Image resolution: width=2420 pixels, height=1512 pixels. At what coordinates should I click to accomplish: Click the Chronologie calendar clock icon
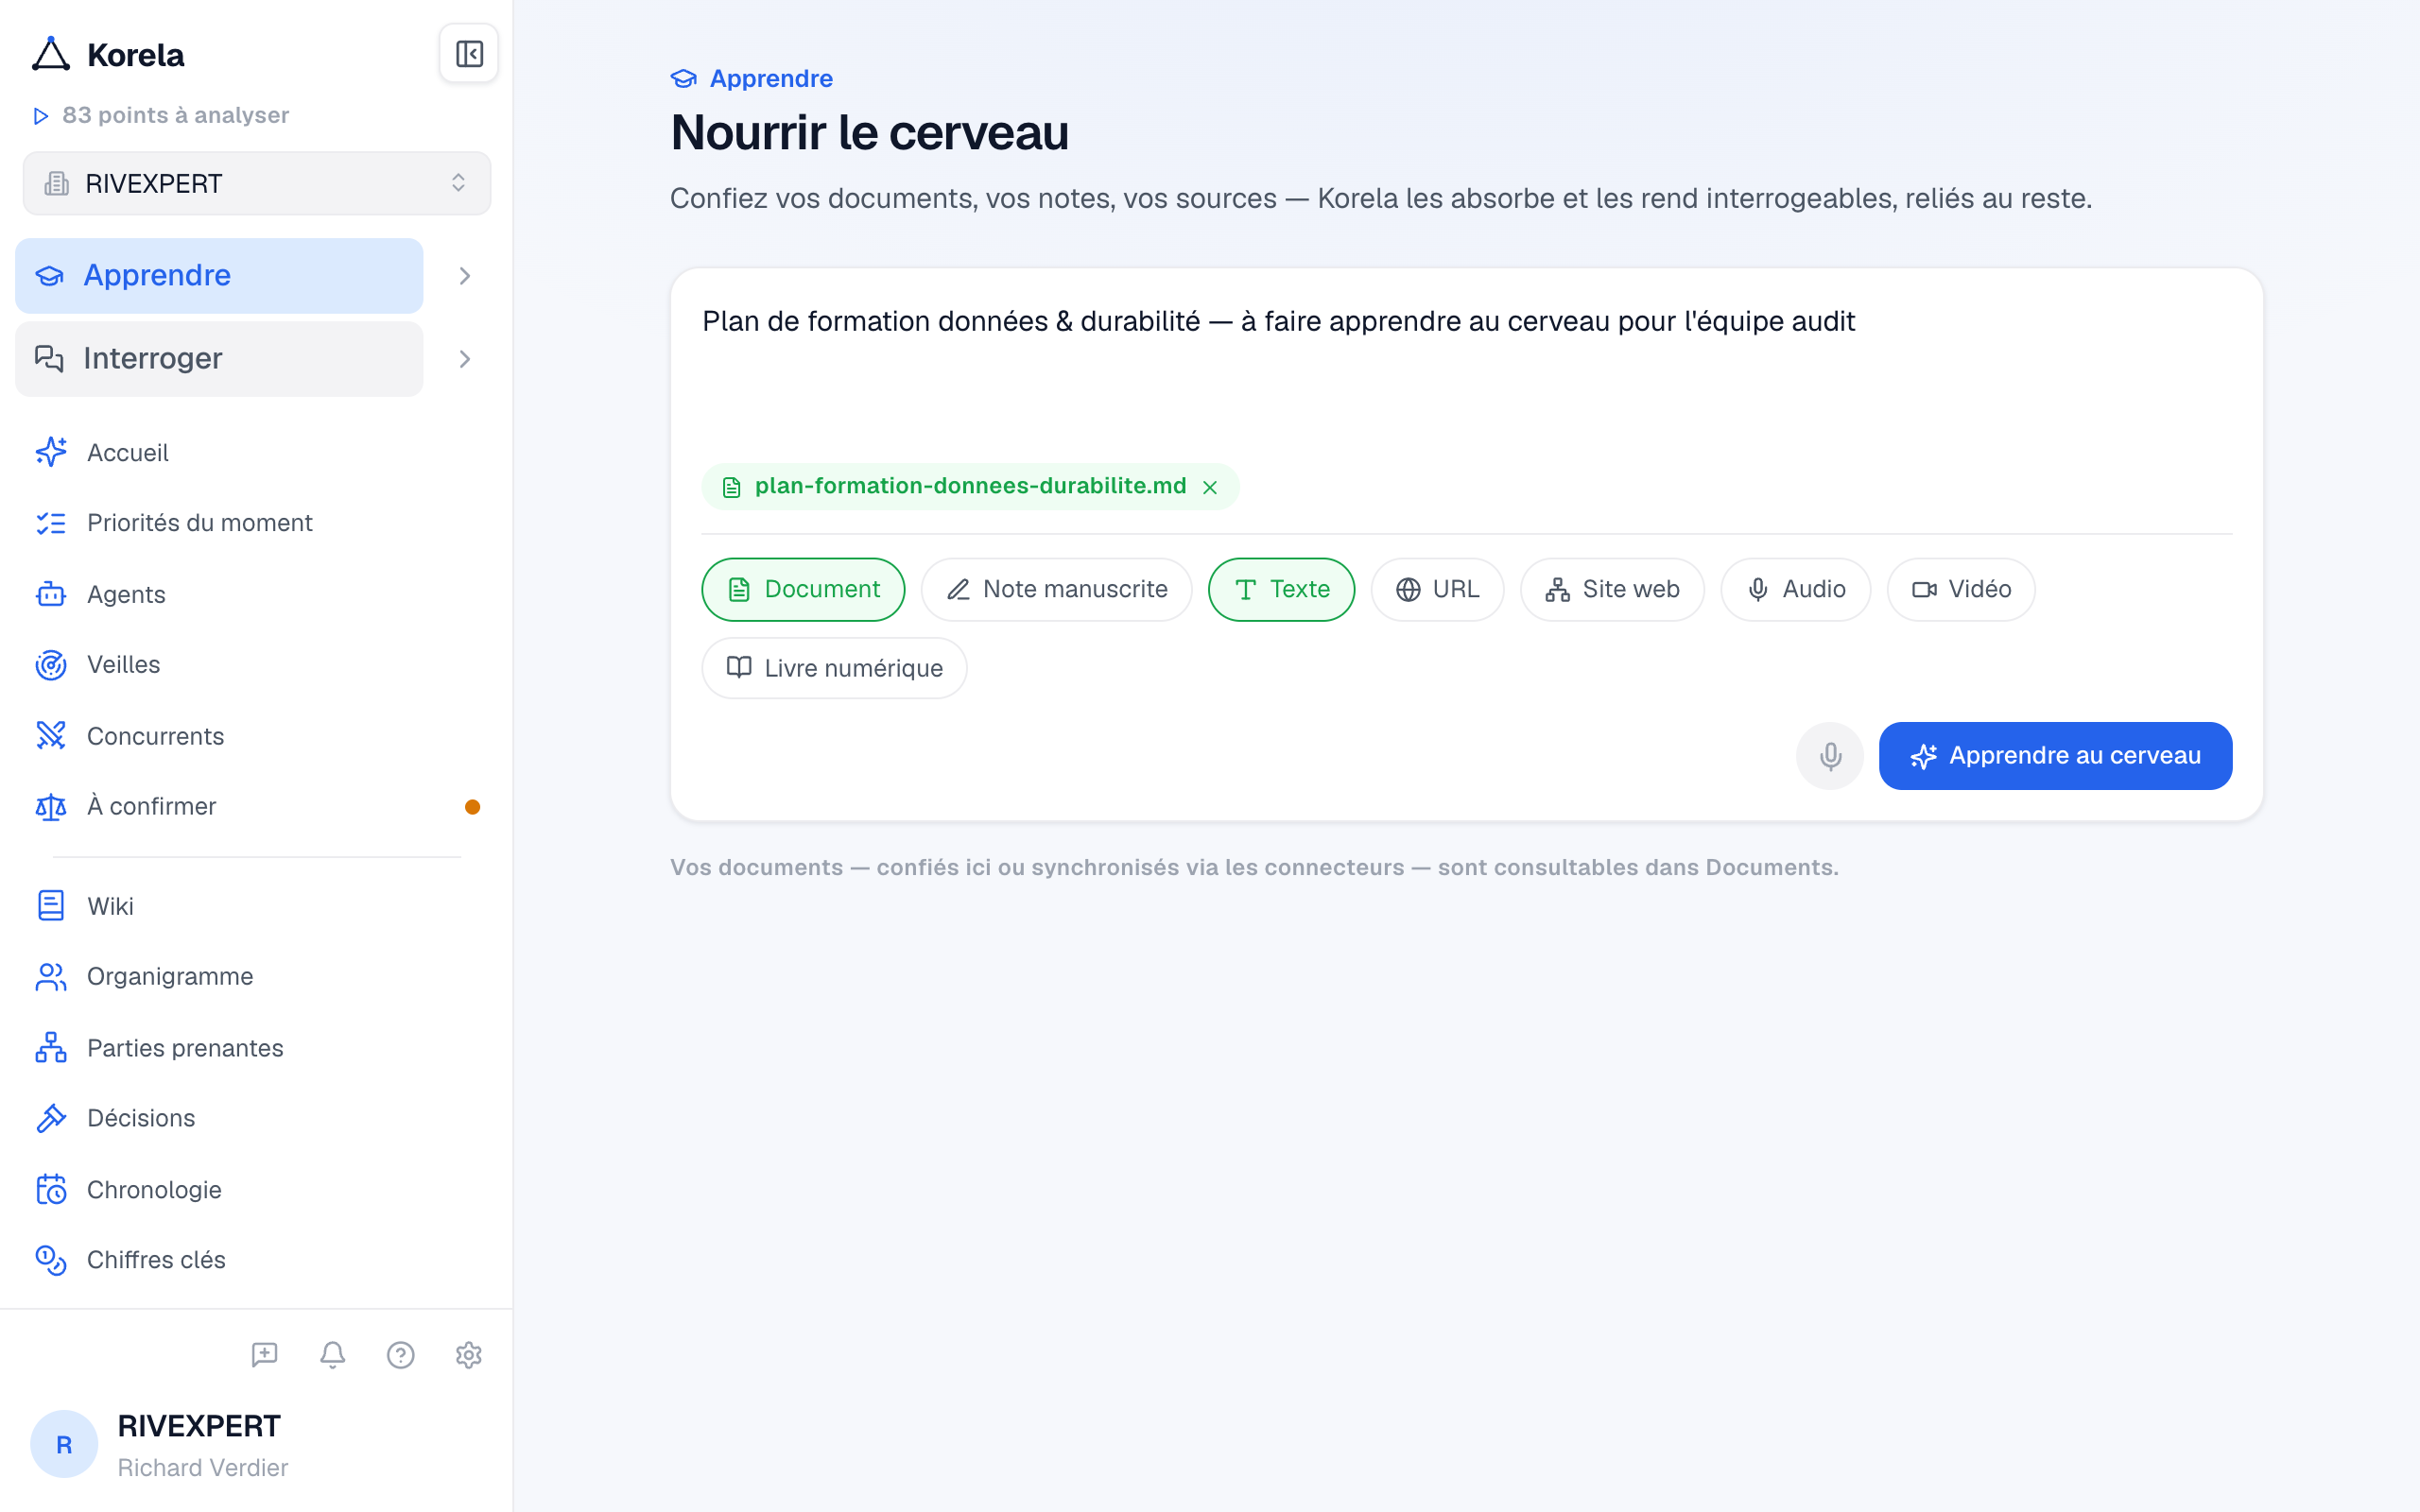(x=51, y=1190)
